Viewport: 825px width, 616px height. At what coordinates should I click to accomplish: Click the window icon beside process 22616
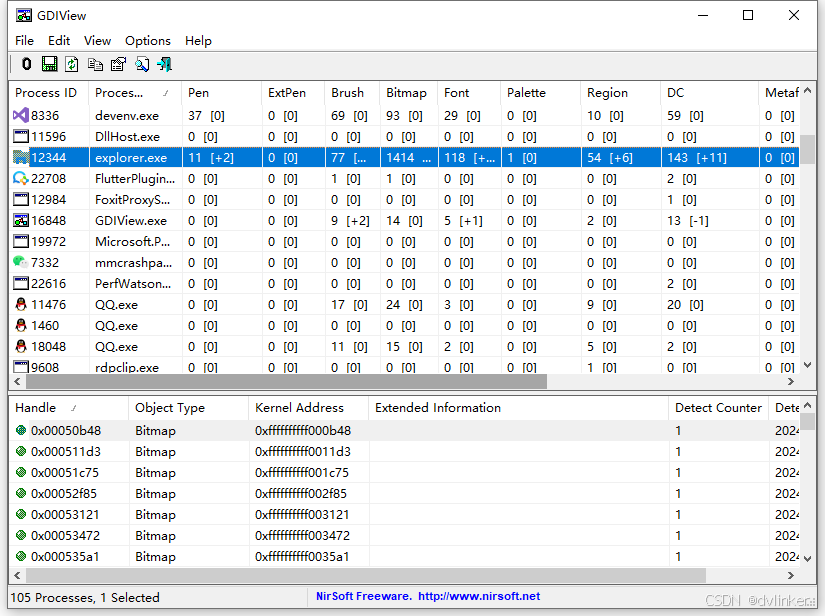click(21, 284)
